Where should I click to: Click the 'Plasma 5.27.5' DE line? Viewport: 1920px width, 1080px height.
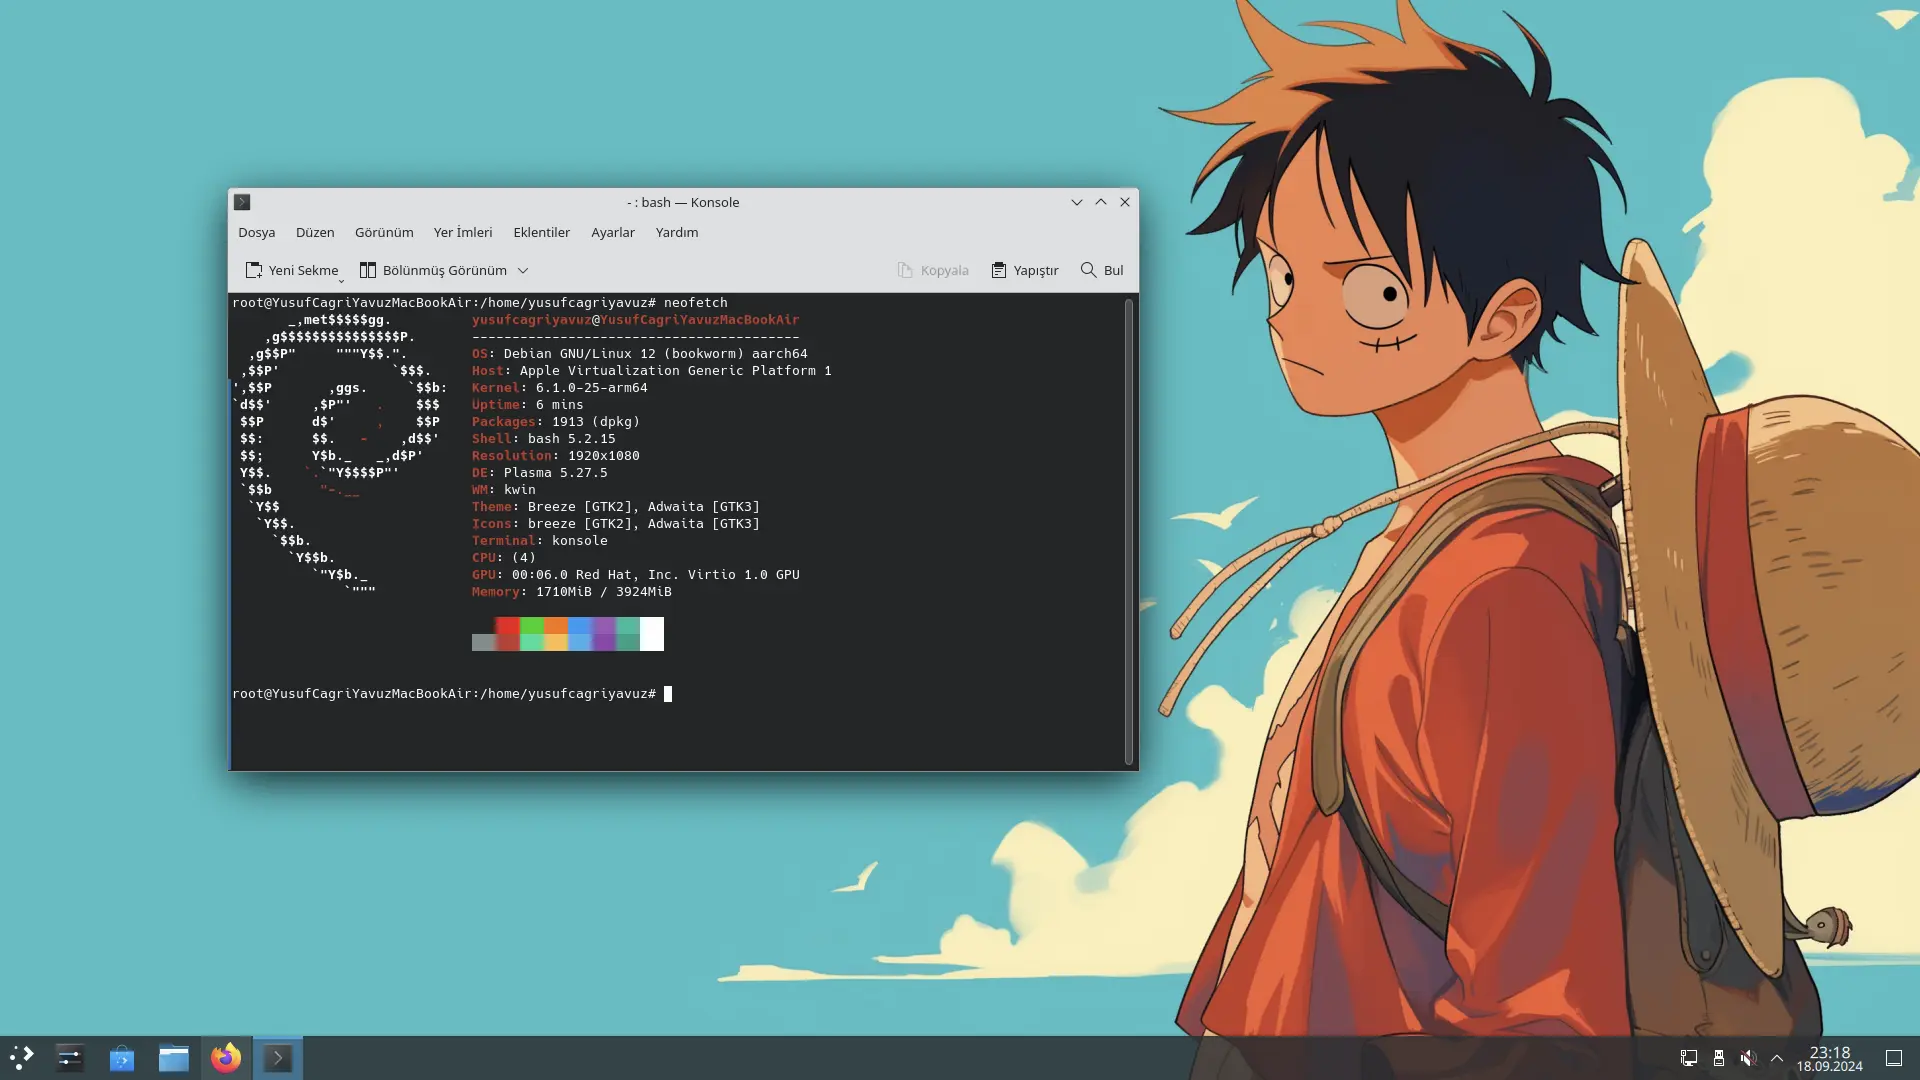(x=540, y=473)
